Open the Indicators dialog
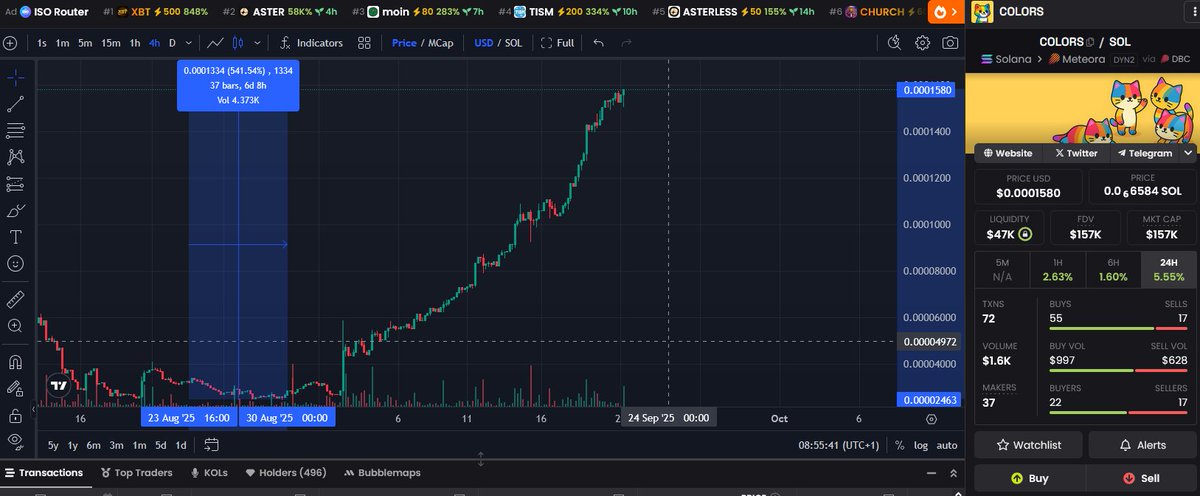This screenshot has width=1200, height=496. (x=311, y=43)
